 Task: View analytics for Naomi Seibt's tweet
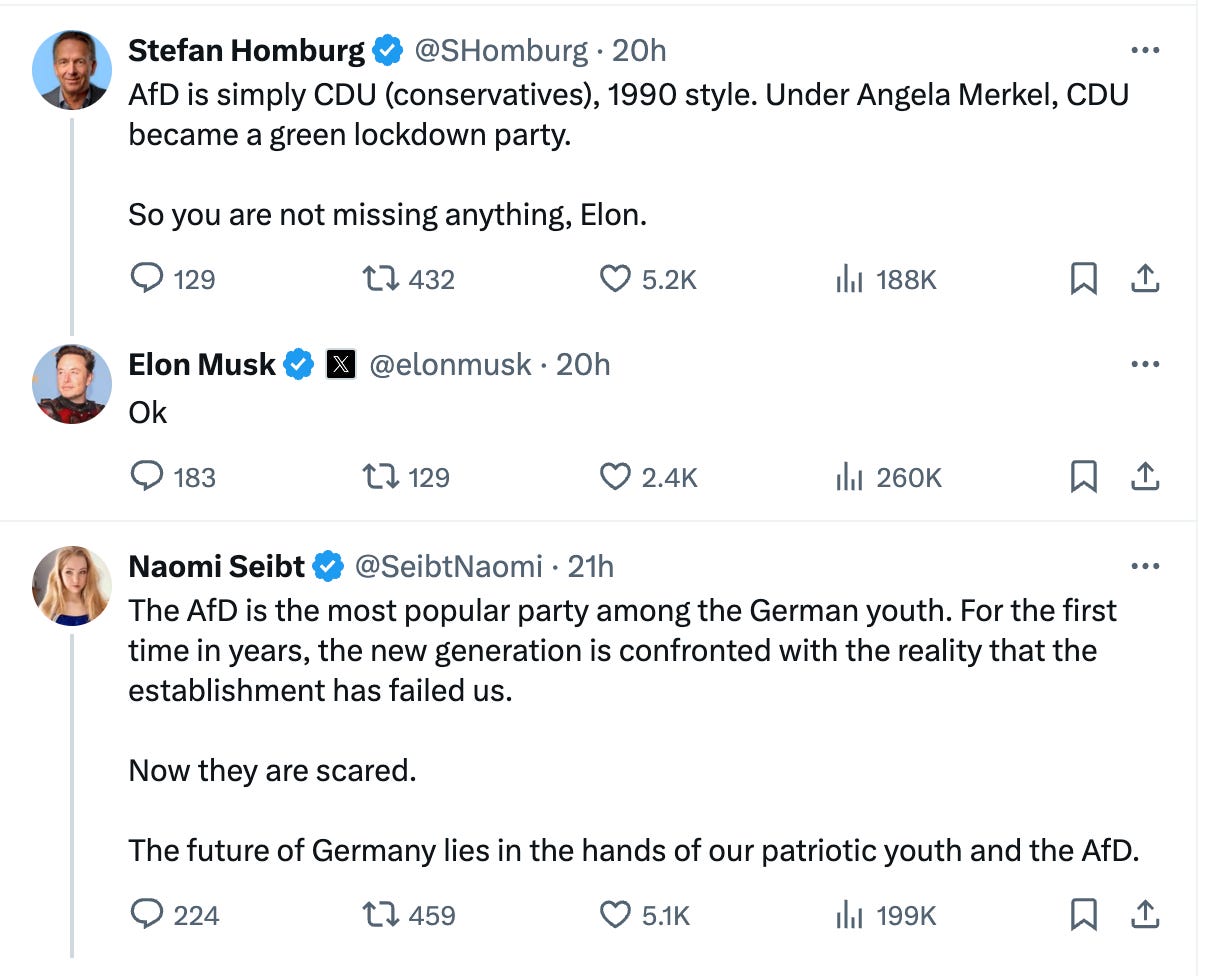click(x=849, y=914)
